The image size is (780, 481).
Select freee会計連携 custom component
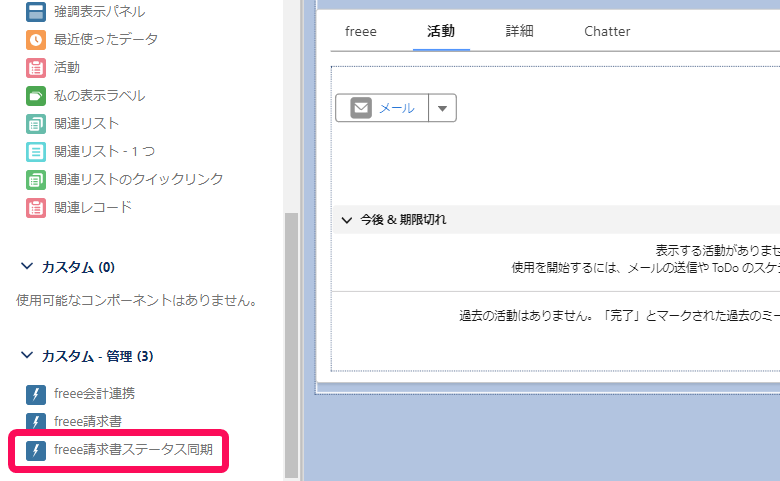coord(95,393)
